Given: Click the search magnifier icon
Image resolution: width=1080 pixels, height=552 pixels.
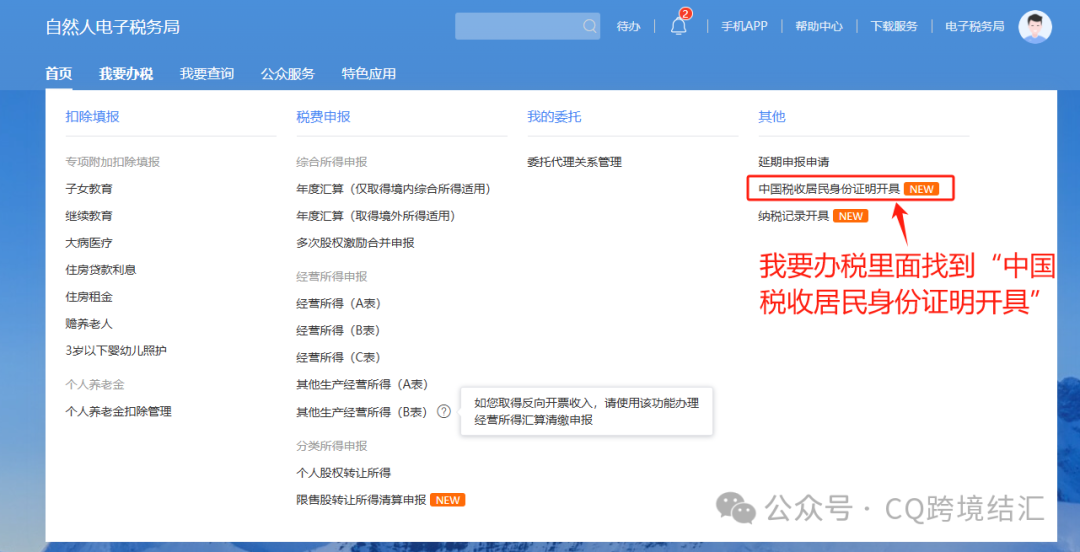Looking at the screenshot, I should [x=590, y=27].
